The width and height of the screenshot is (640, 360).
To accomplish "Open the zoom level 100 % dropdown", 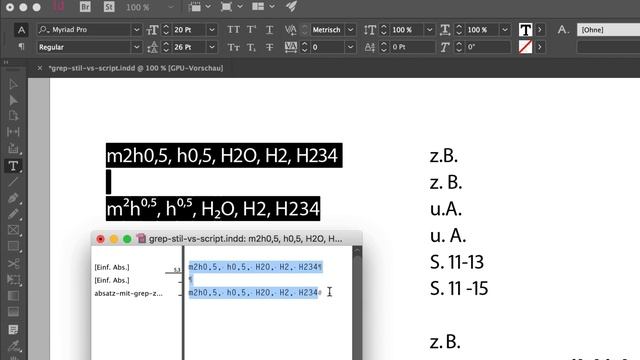I will click(171, 7).
